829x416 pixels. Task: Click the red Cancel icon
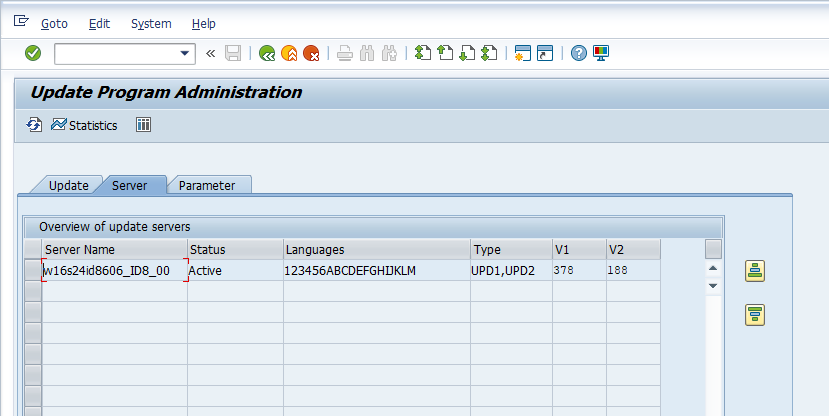tap(311, 54)
